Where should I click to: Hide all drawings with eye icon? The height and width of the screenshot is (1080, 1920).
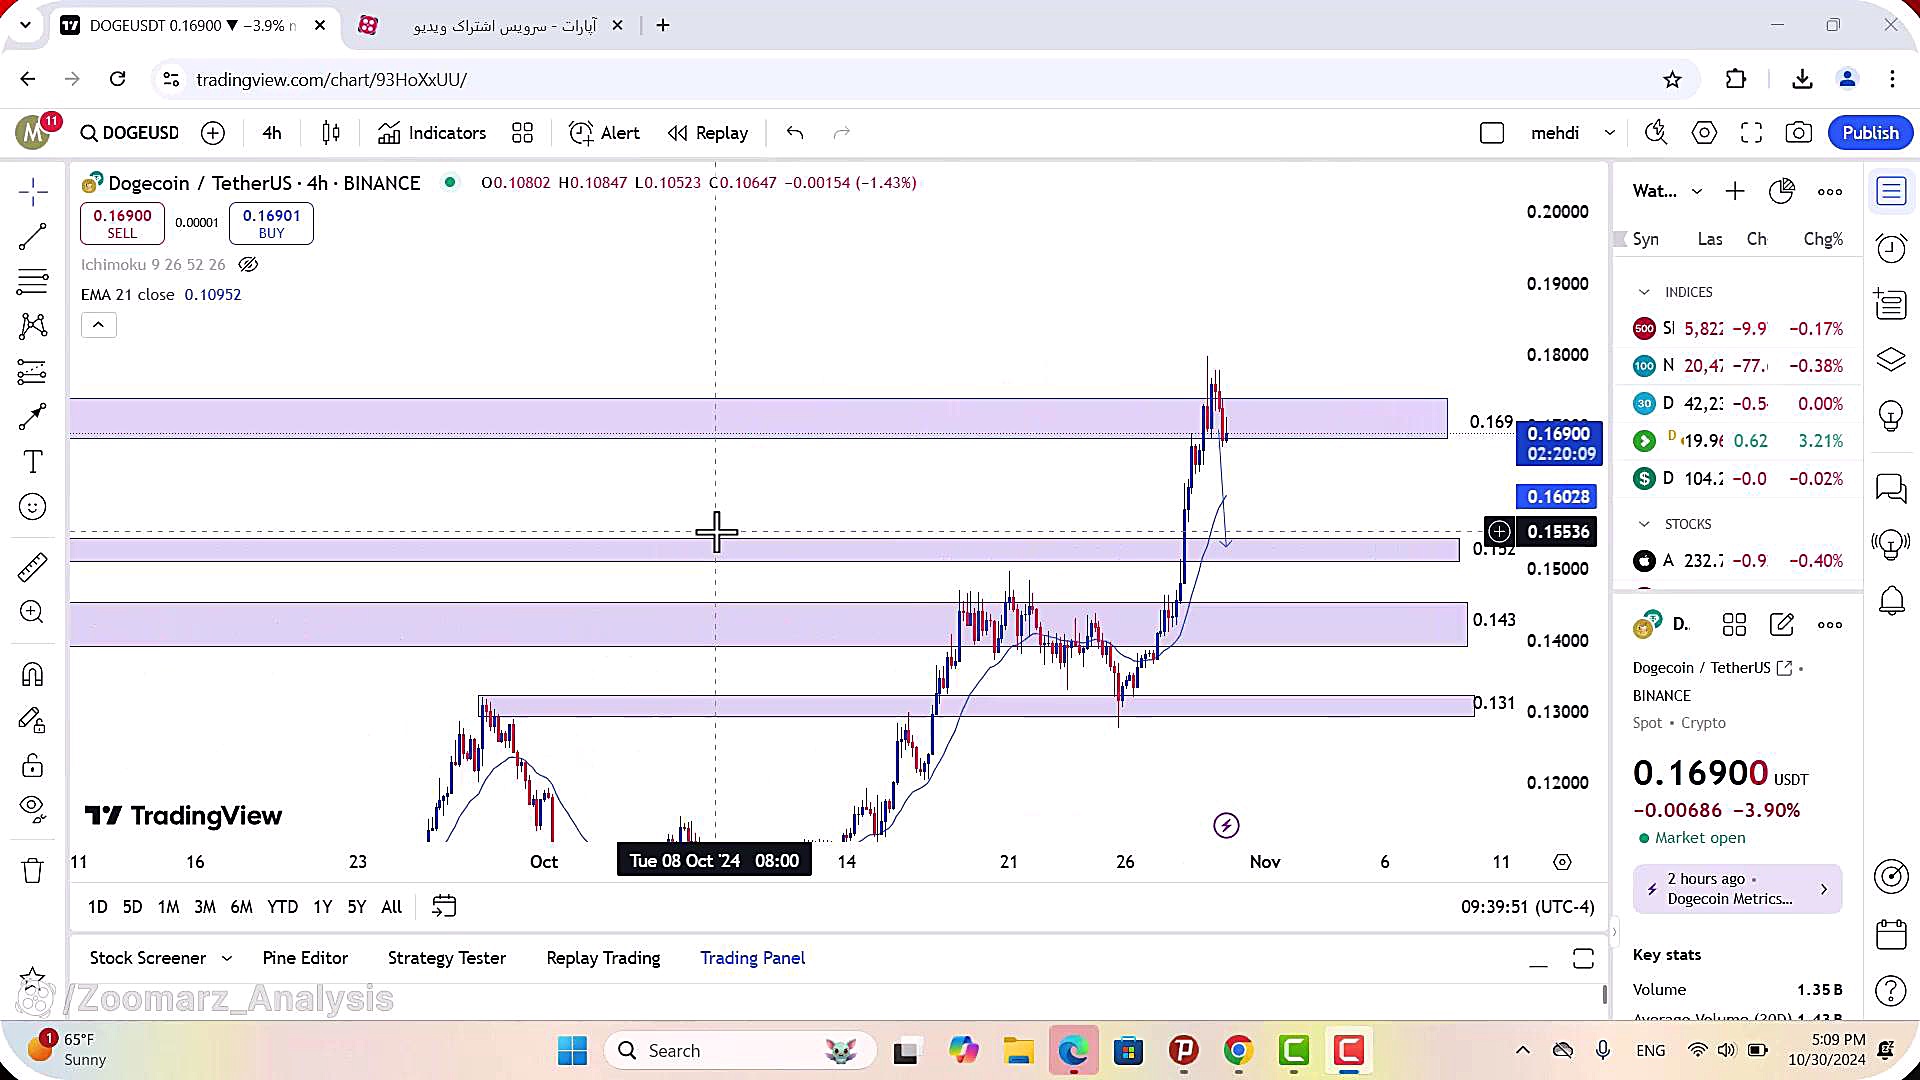pyautogui.click(x=33, y=809)
